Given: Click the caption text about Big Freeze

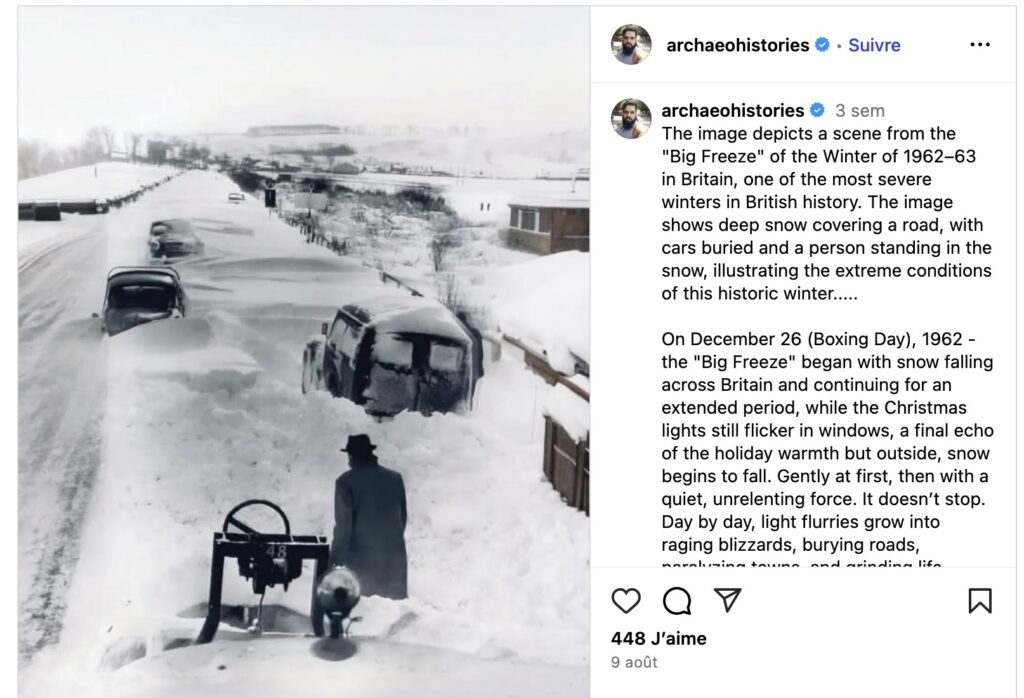Looking at the screenshot, I should point(826,214).
